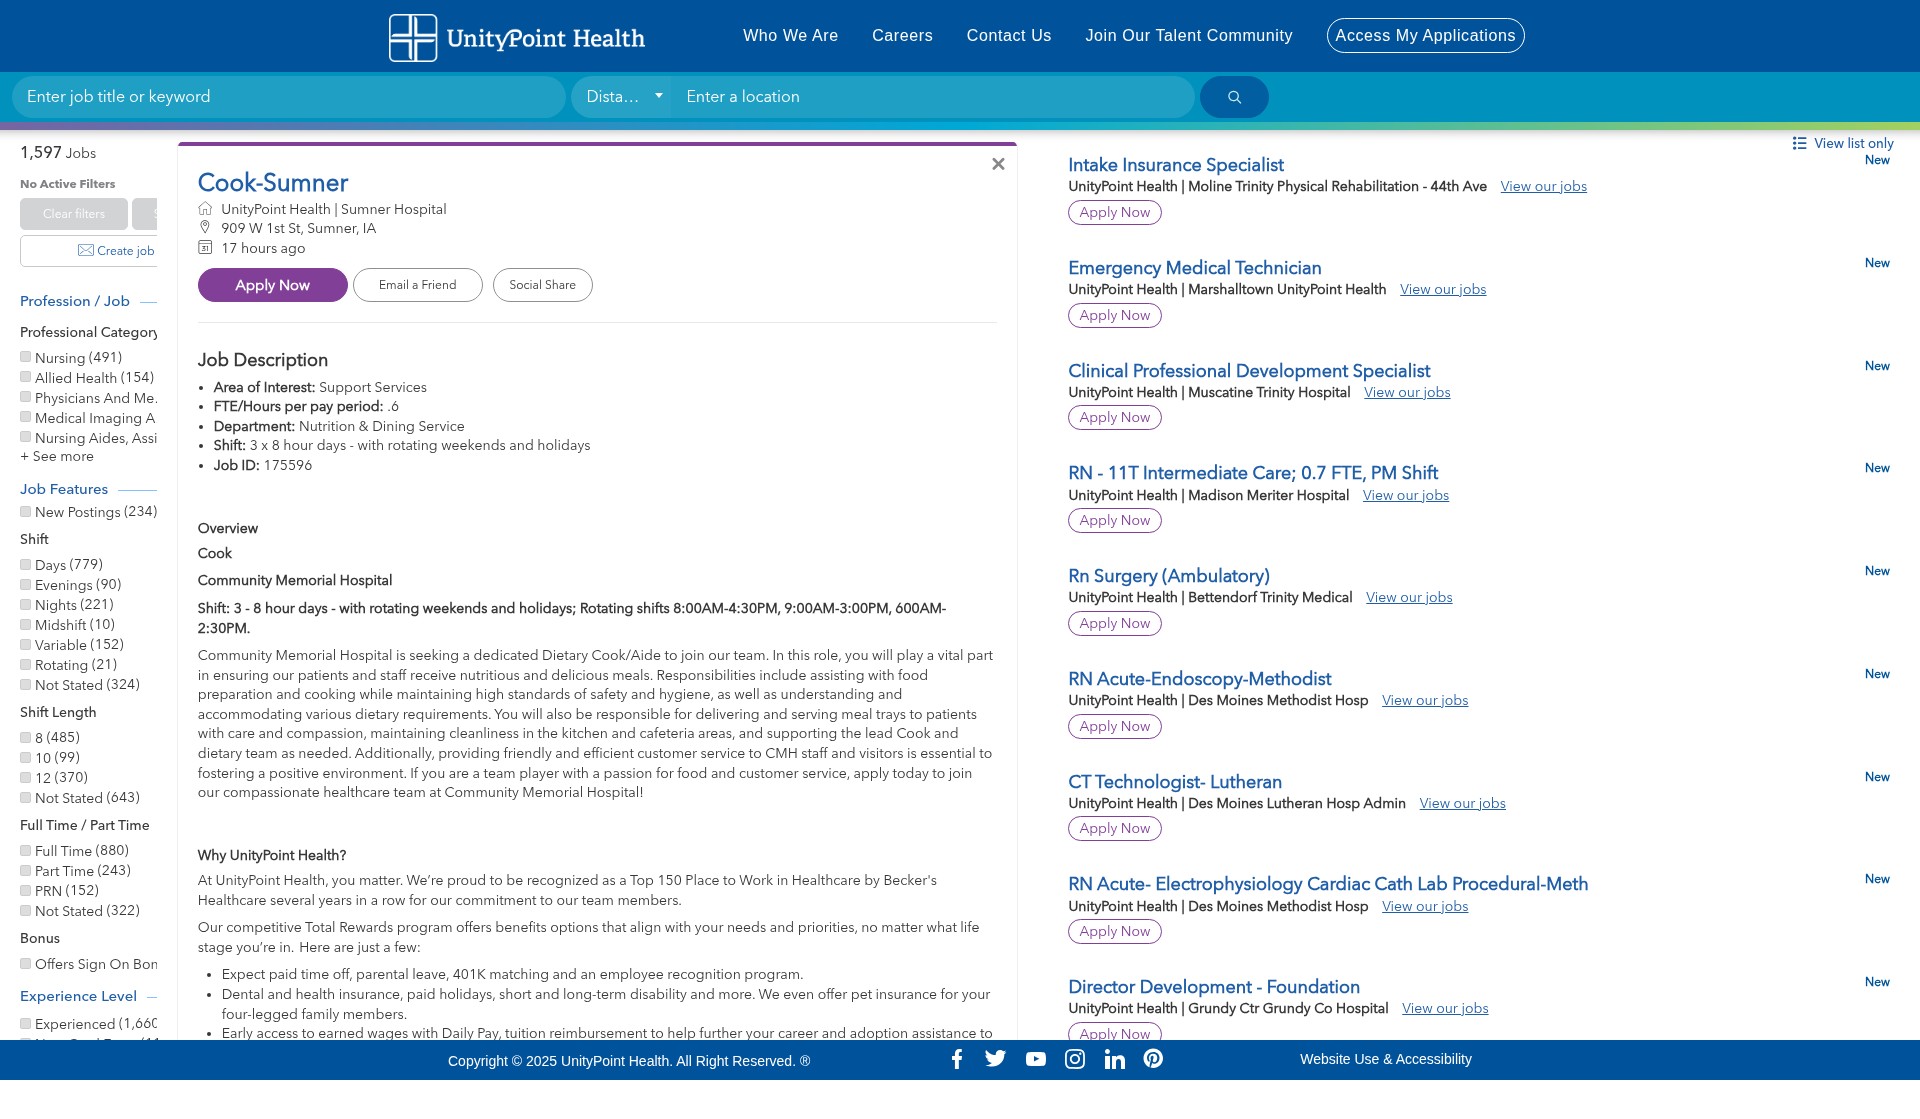Image resolution: width=1920 pixels, height=1119 pixels.
Task: Check the New Postings filter
Action: coord(26,512)
